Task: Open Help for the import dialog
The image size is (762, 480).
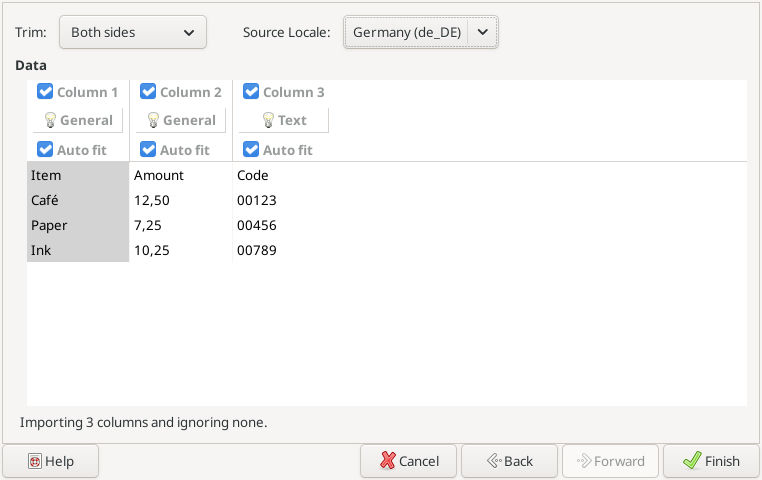Action: [51, 461]
